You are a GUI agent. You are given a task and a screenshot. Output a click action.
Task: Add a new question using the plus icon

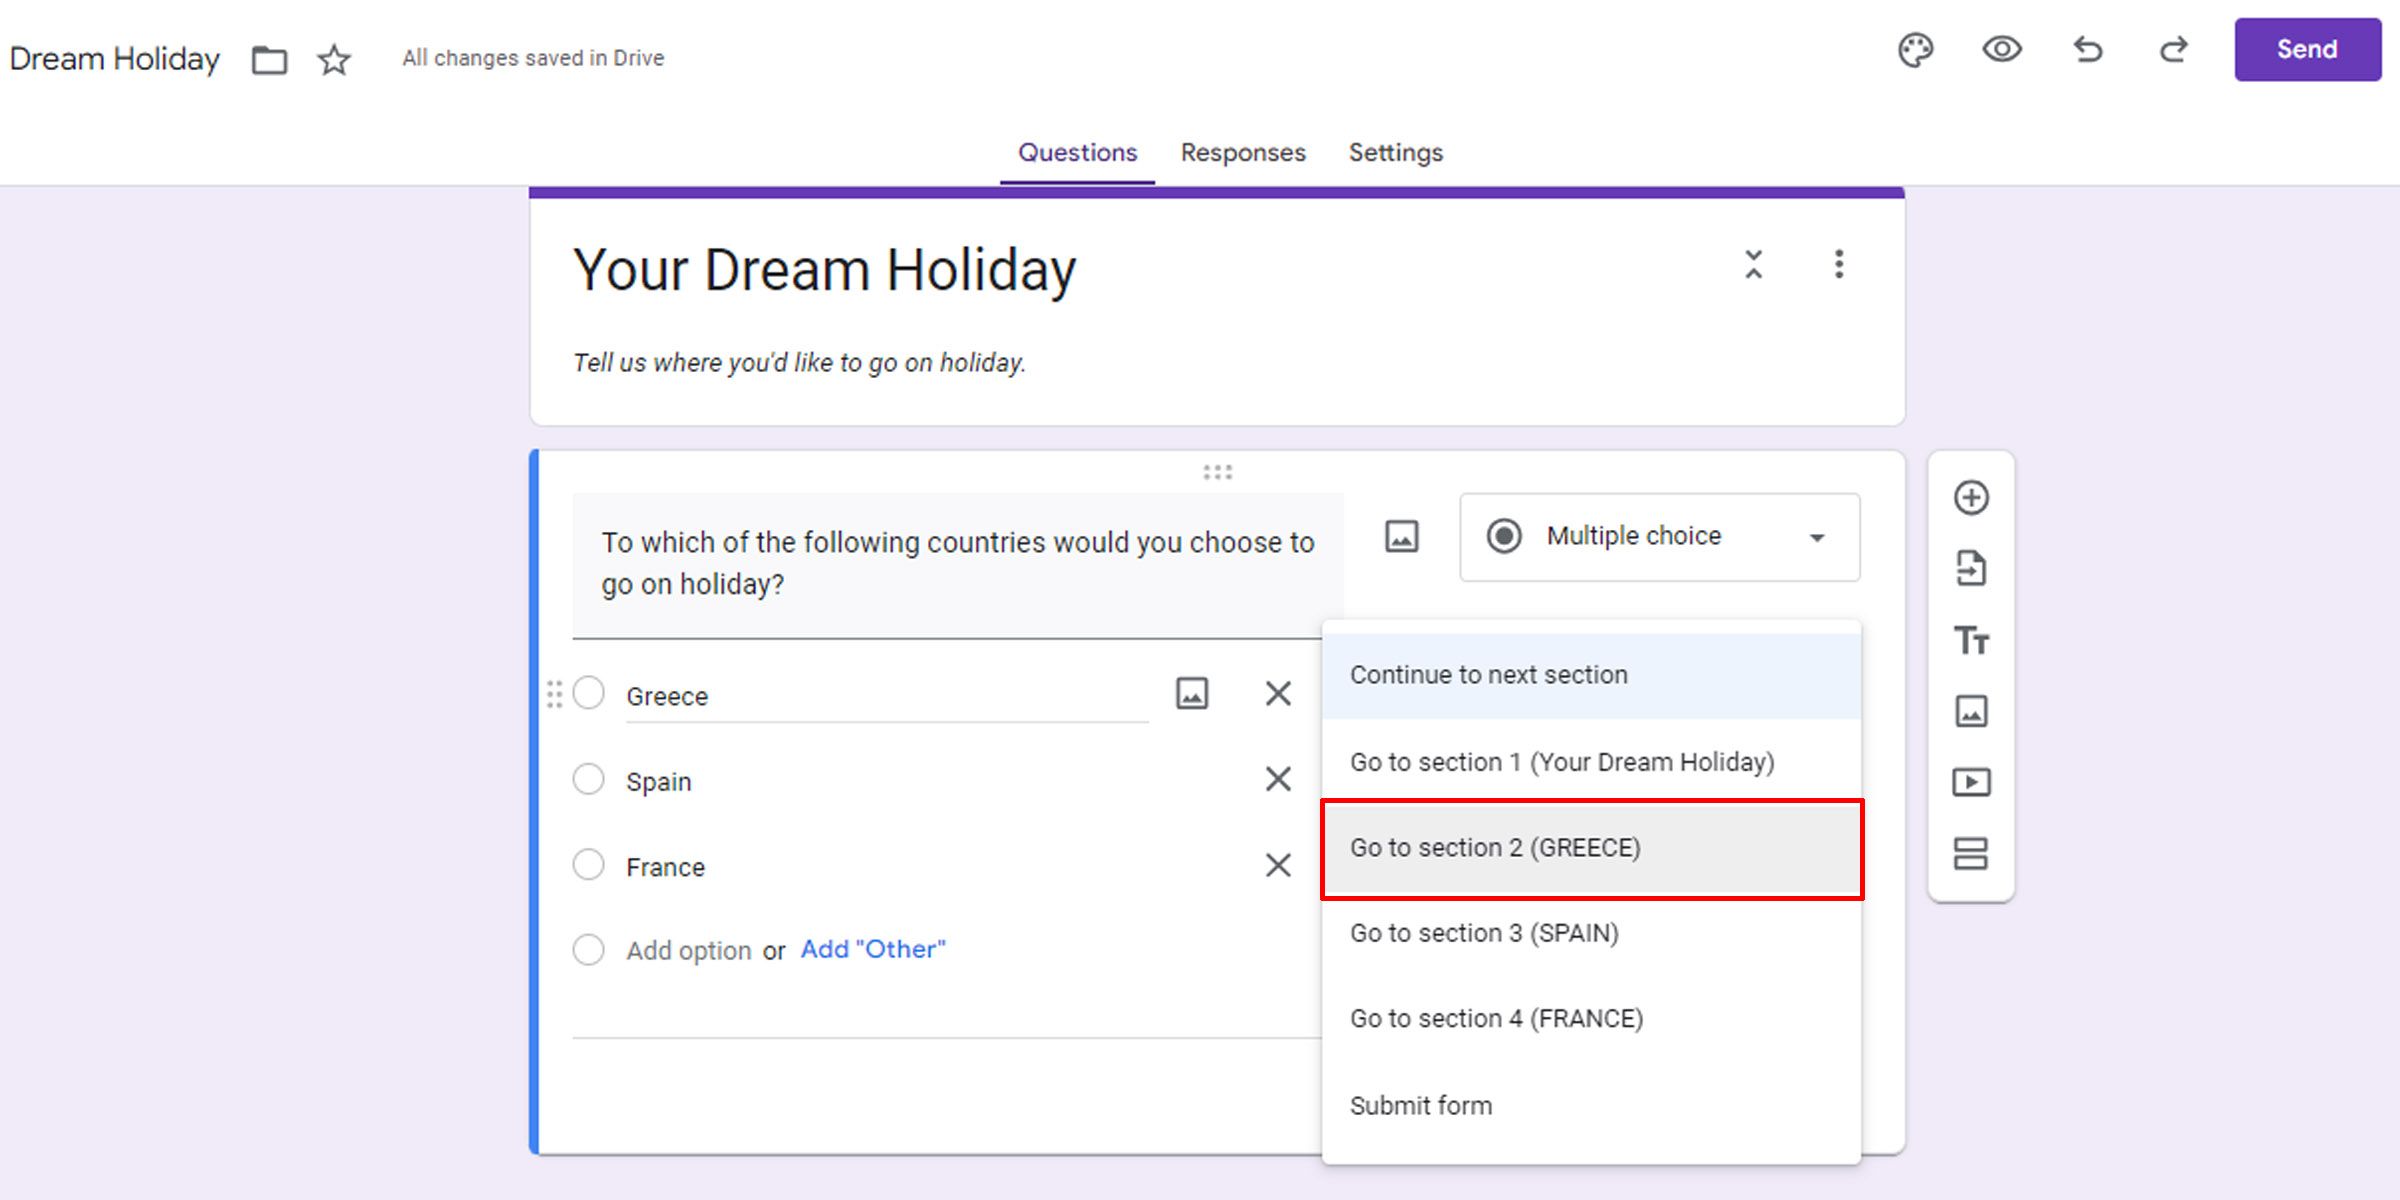coord(1971,497)
